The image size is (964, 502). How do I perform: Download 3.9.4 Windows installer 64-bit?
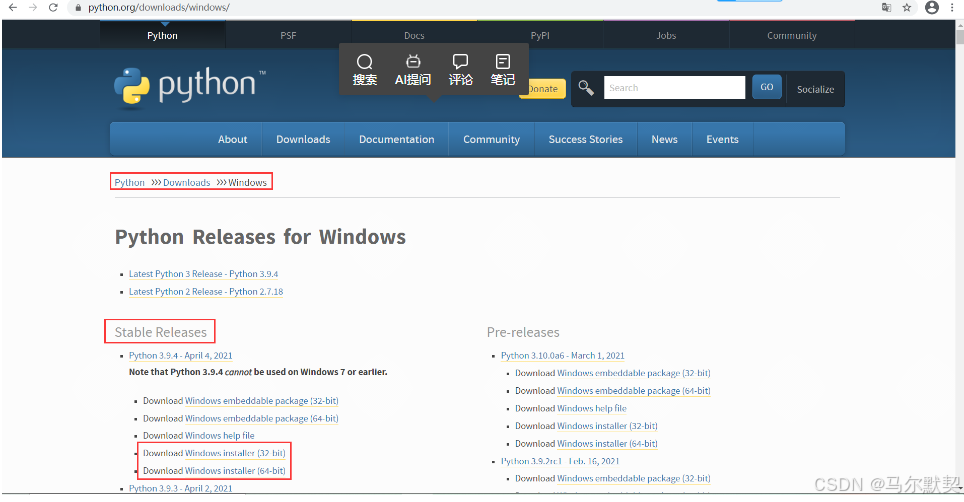(x=235, y=471)
